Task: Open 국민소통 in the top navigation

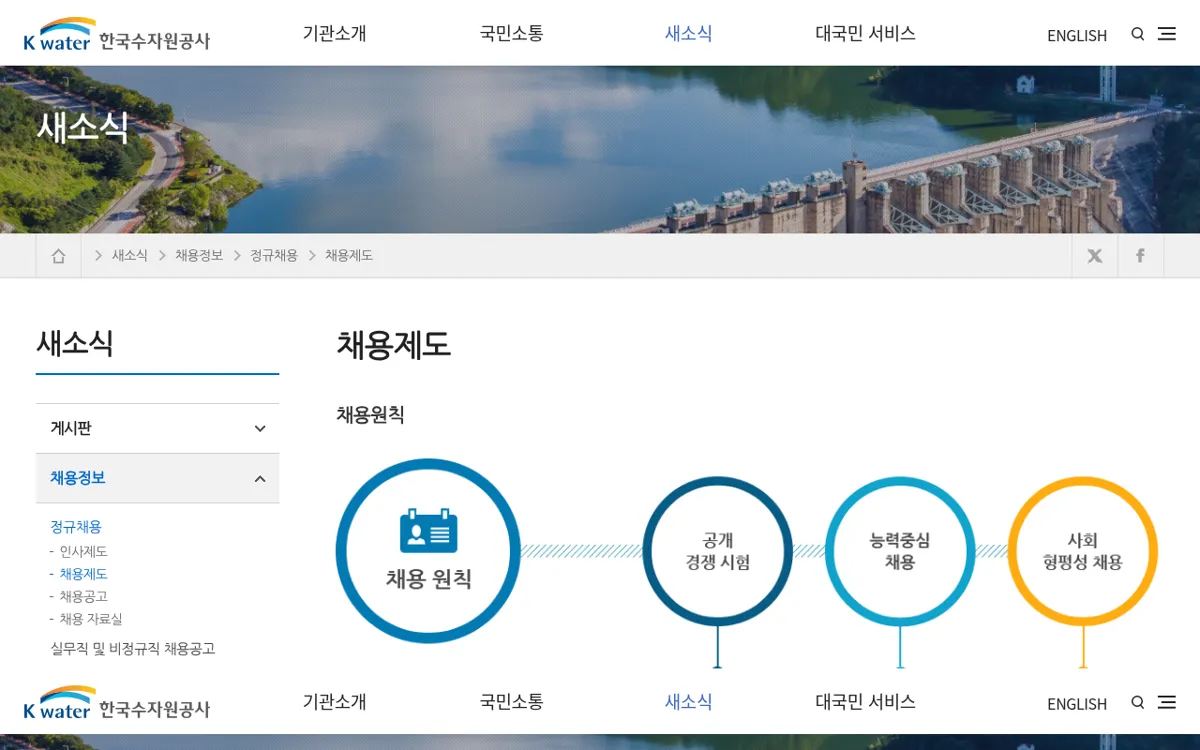Action: [x=512, y=33]
